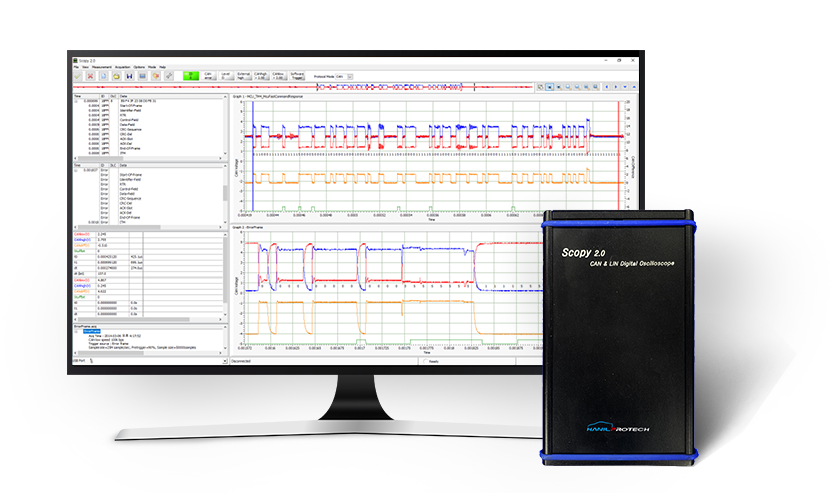Image resolution: width=833 pixels, height=493 pixels.
Task: Click the yellow folder with red mark icon
Action: pos(156,76)
